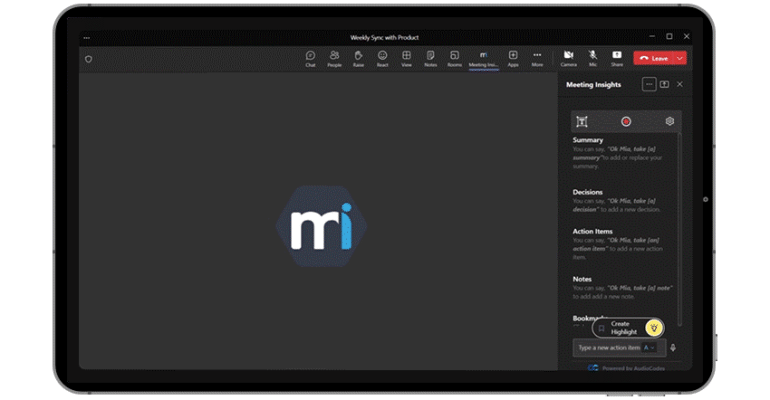Open the More actions menu
Image resolution: width=770 pixels, height=400 pixels.
pos(537,58)
